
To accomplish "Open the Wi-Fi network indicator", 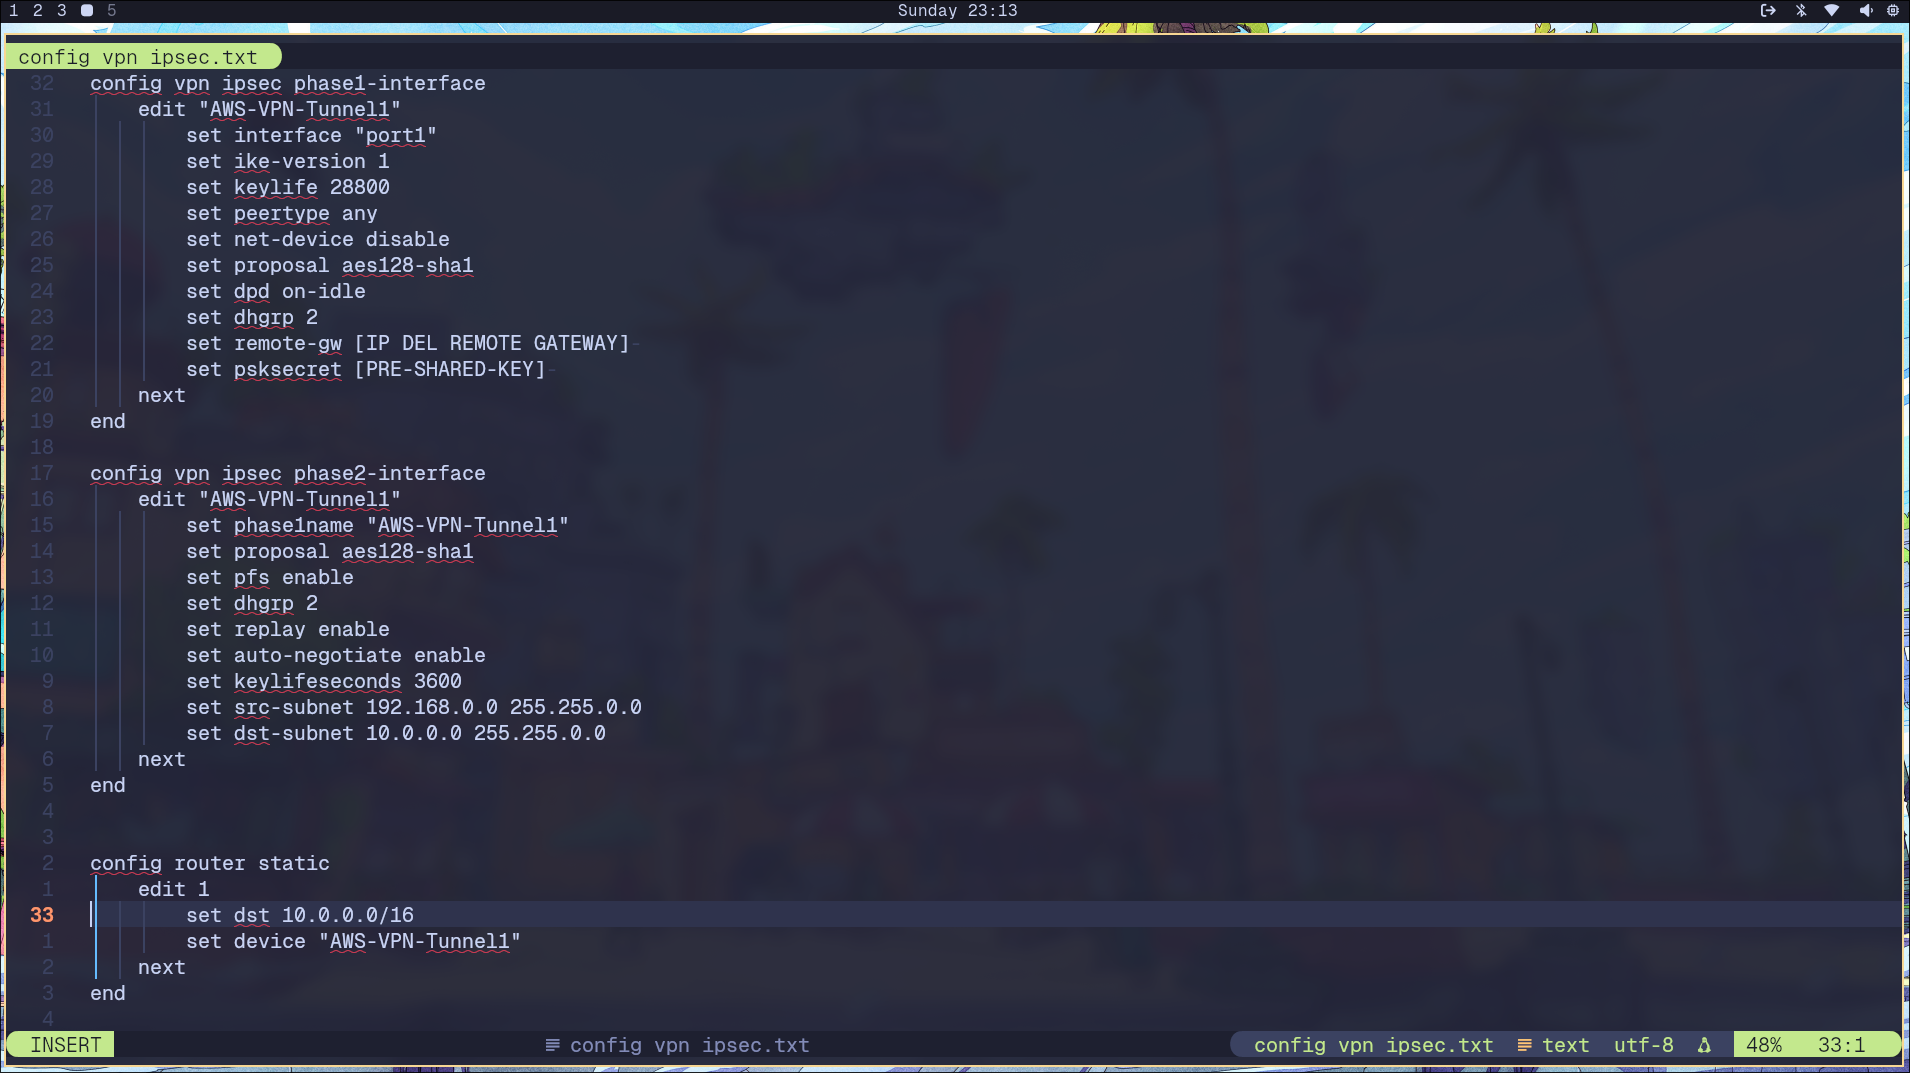I will click(x=1832, y=11).
